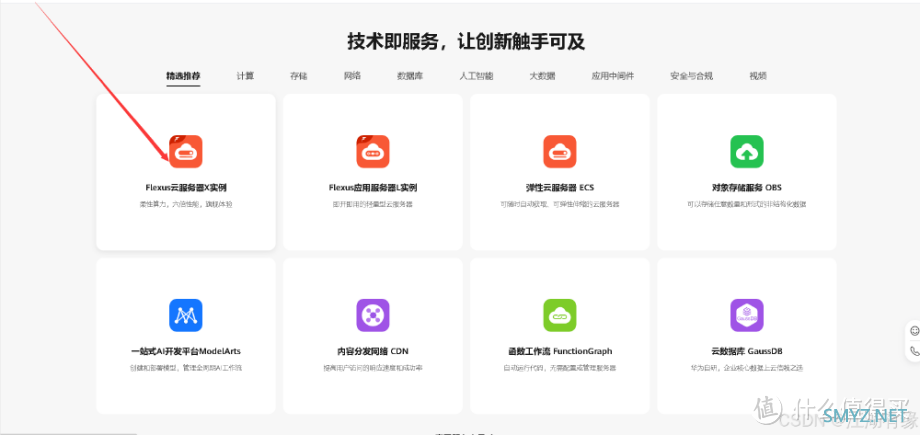Switch to the 应用中间件 tab
Viewport: 920px width, 435px height.
tap(613, 76)
